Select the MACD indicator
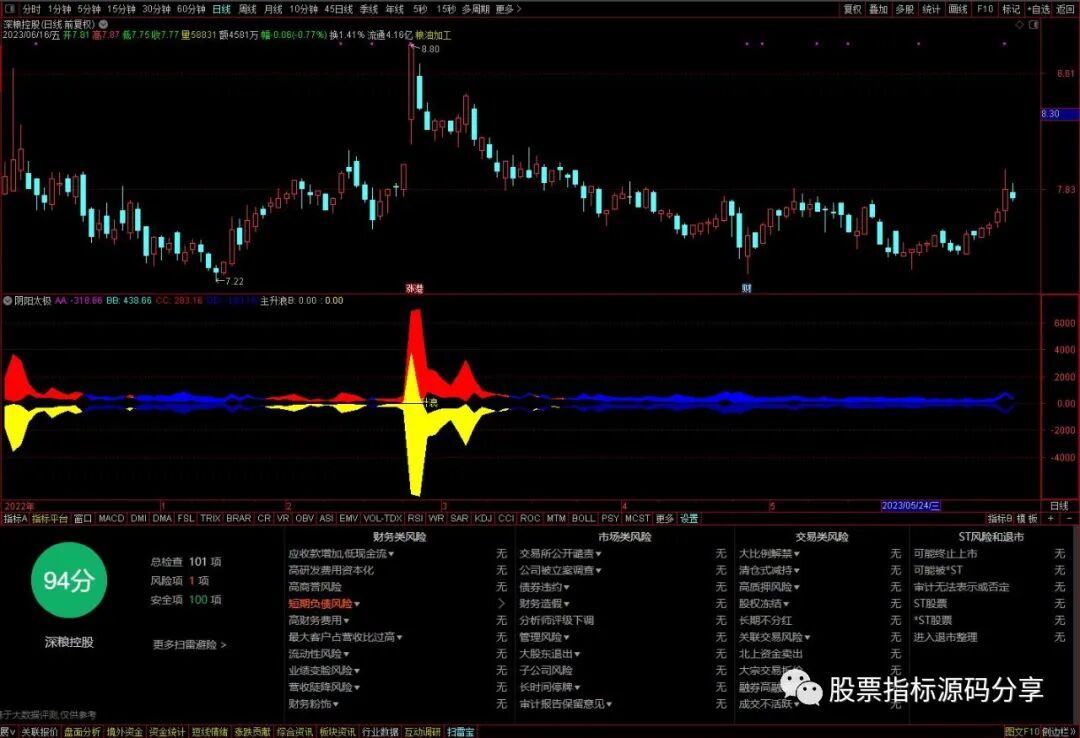 coord(111,518)
